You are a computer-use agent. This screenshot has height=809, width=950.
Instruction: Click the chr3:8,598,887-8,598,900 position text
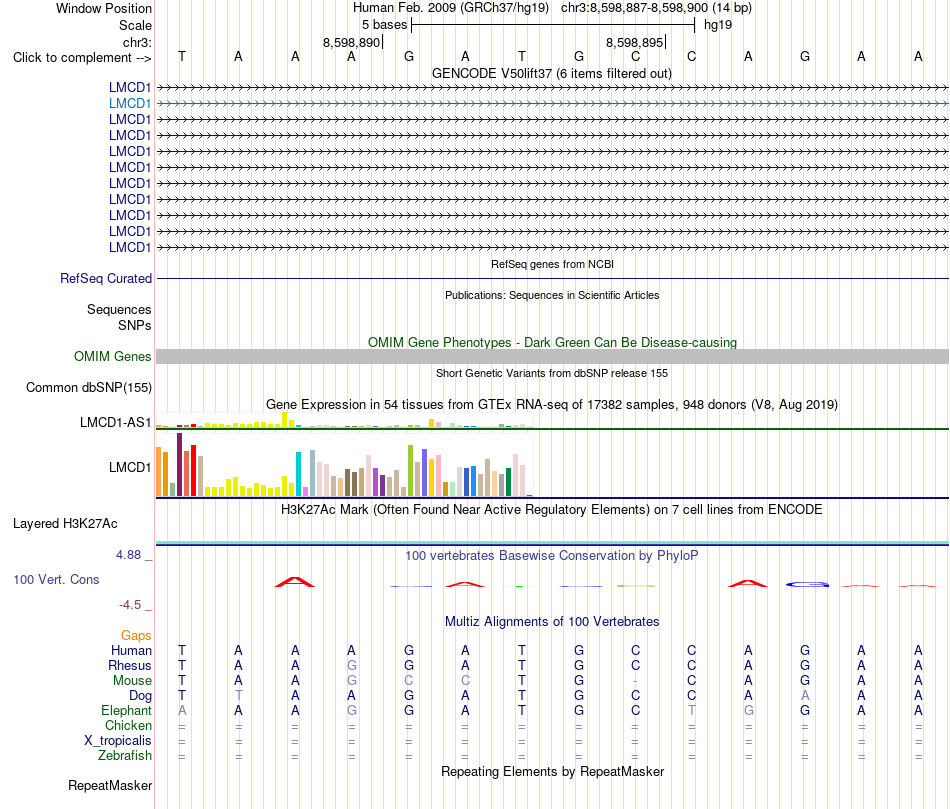point(656,8)
